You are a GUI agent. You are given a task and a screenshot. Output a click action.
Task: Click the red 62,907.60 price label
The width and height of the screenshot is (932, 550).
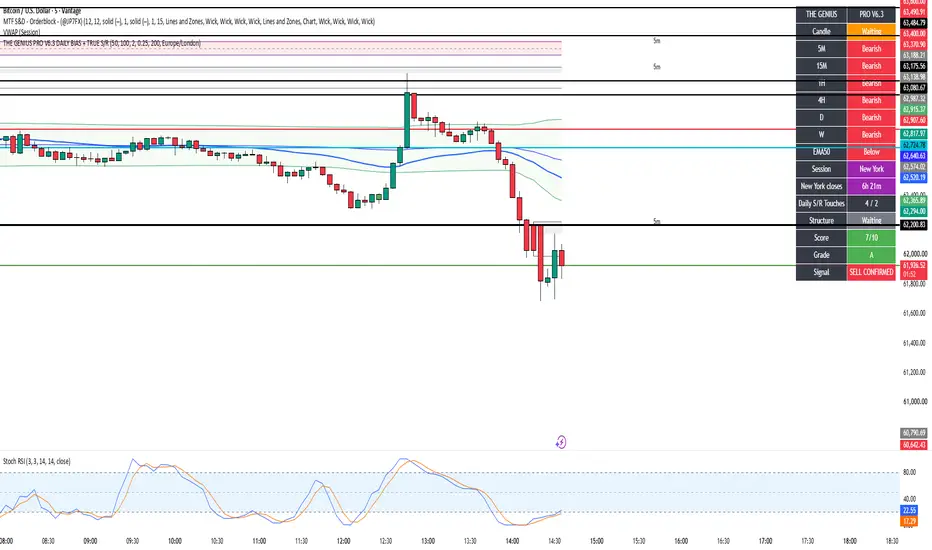tap(914, 120)
